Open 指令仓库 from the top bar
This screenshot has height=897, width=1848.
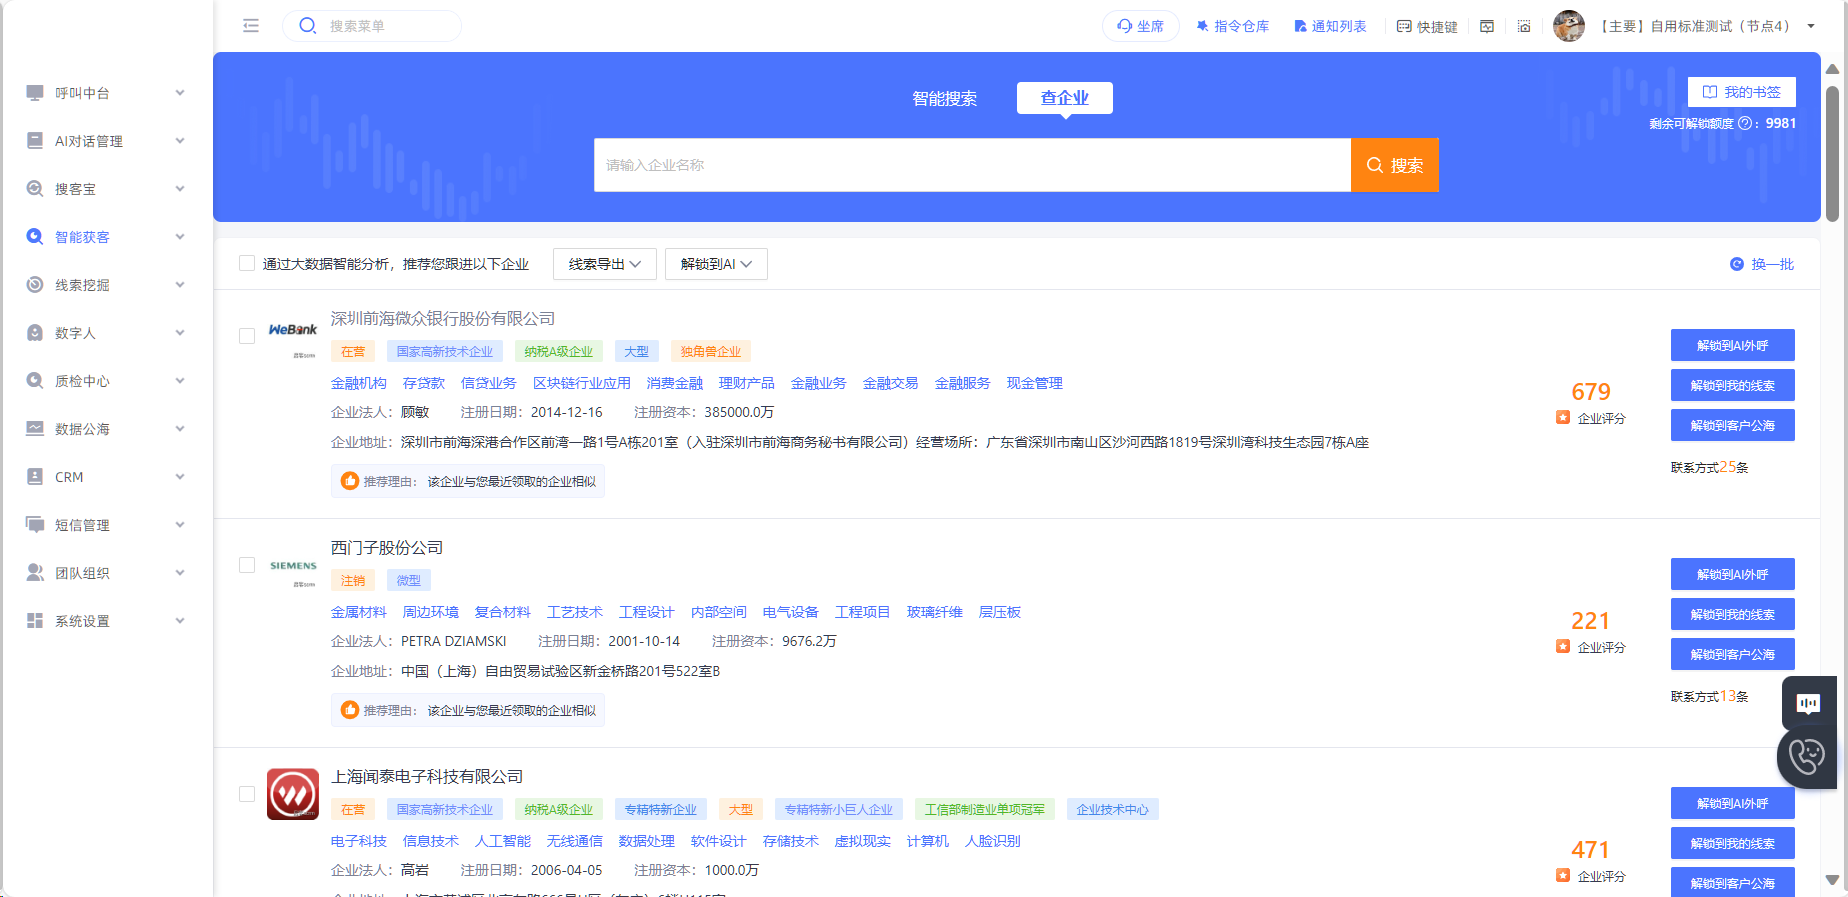1232,26
